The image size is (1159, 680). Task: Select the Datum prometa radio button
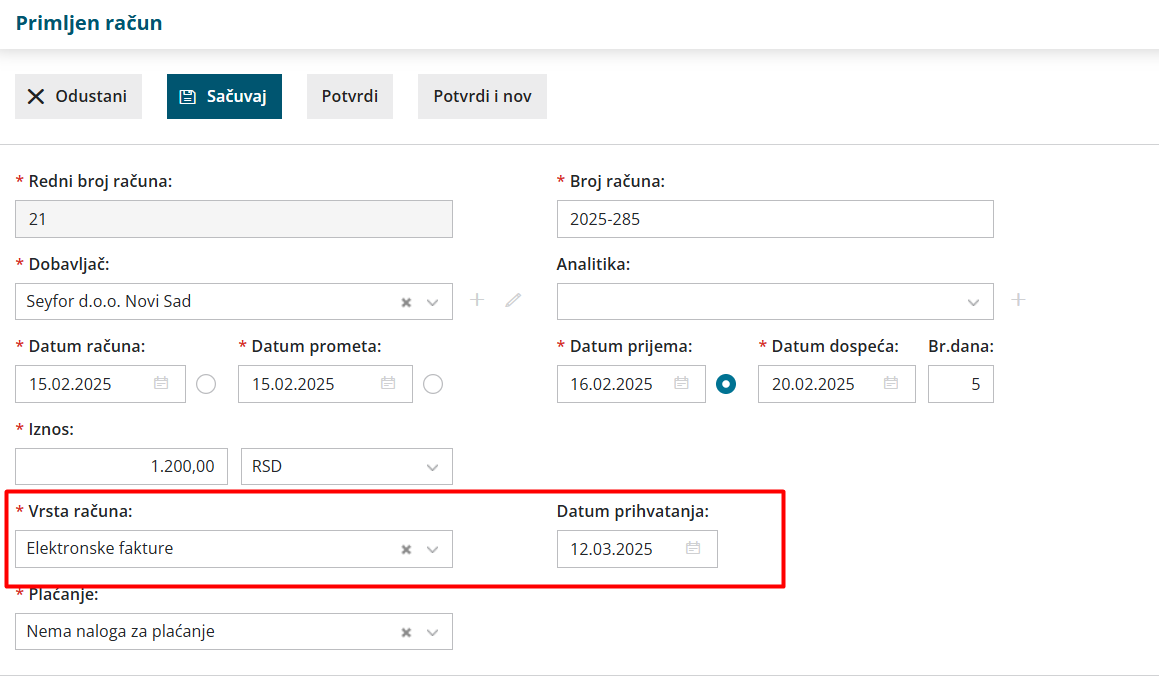[433, 384]
